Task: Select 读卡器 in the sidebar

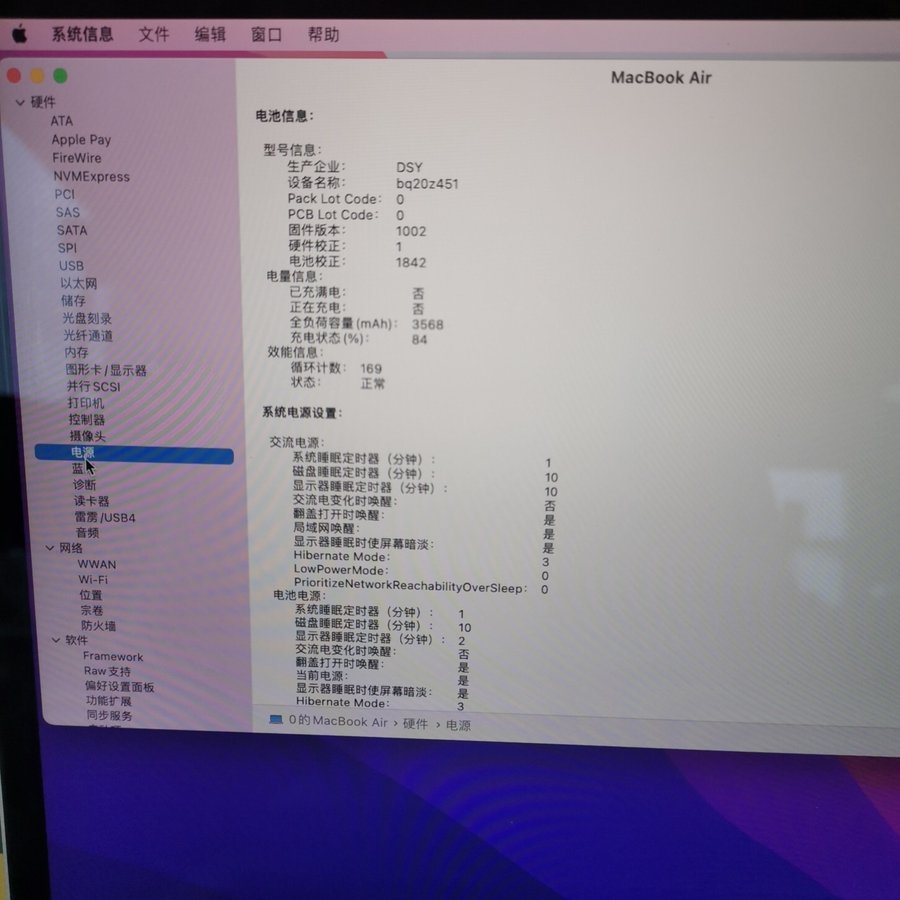Action: [x=91, y=501]
